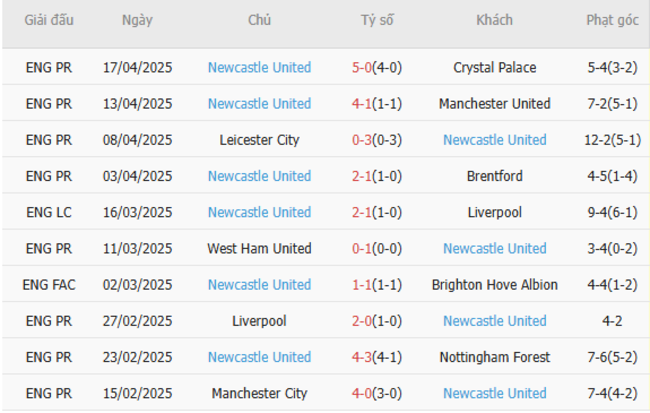Click the 'Tỷ số' column header
Screen dimensions: 650x413
[377, 21]
